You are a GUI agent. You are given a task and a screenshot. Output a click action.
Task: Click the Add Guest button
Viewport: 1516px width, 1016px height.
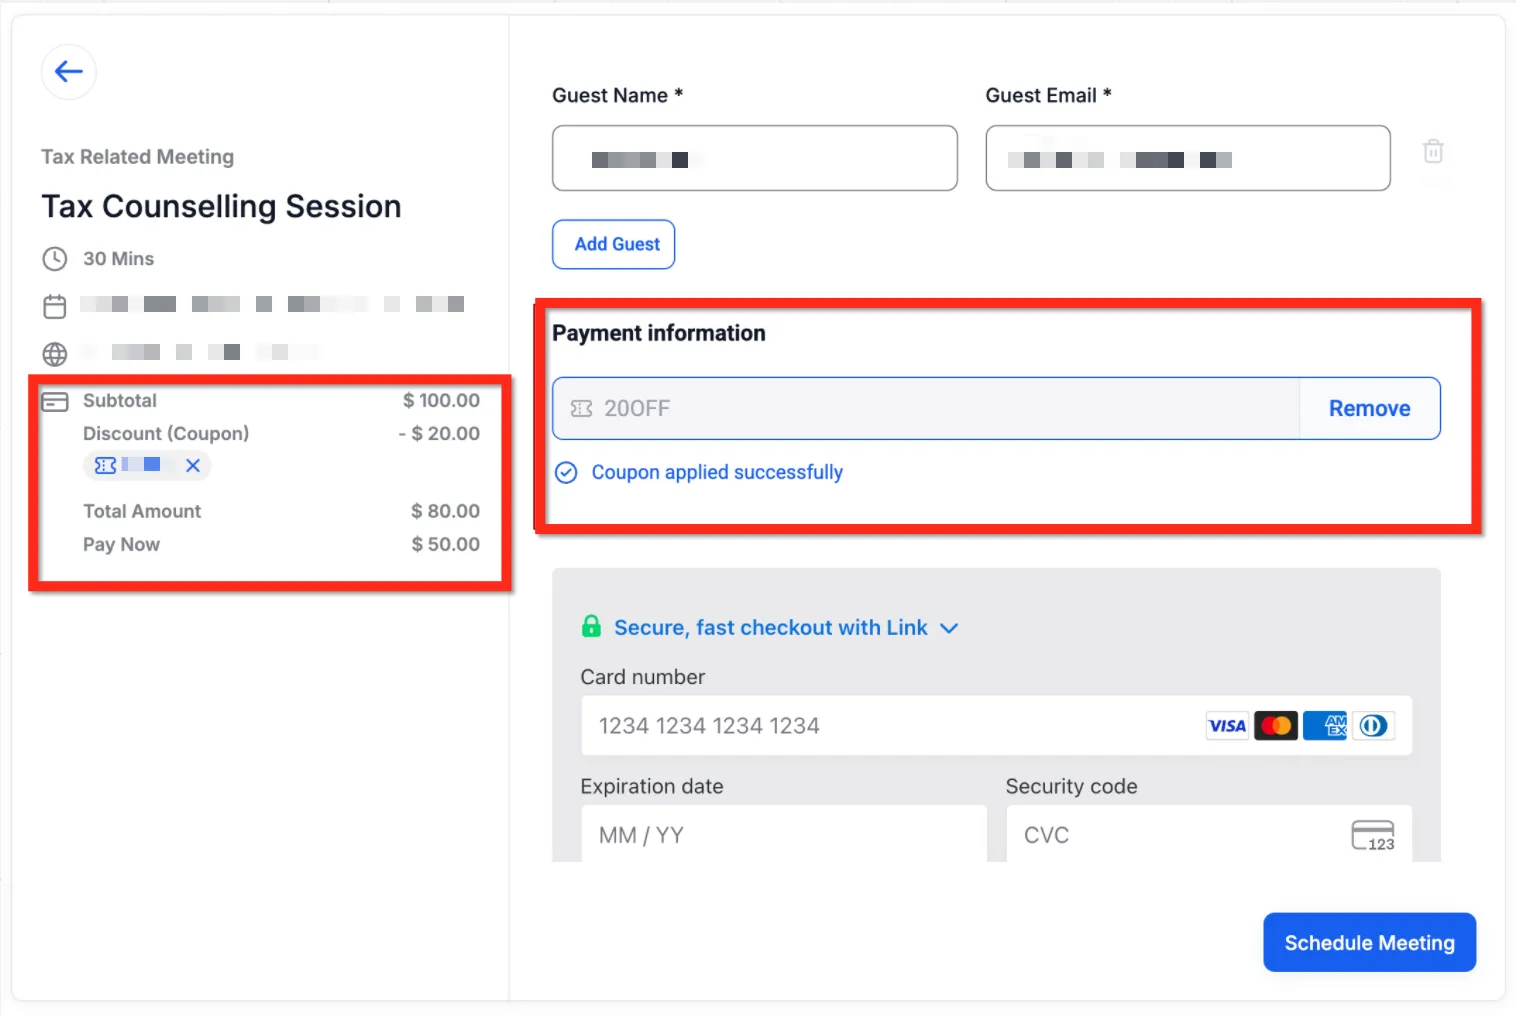(x=614, y=244)
